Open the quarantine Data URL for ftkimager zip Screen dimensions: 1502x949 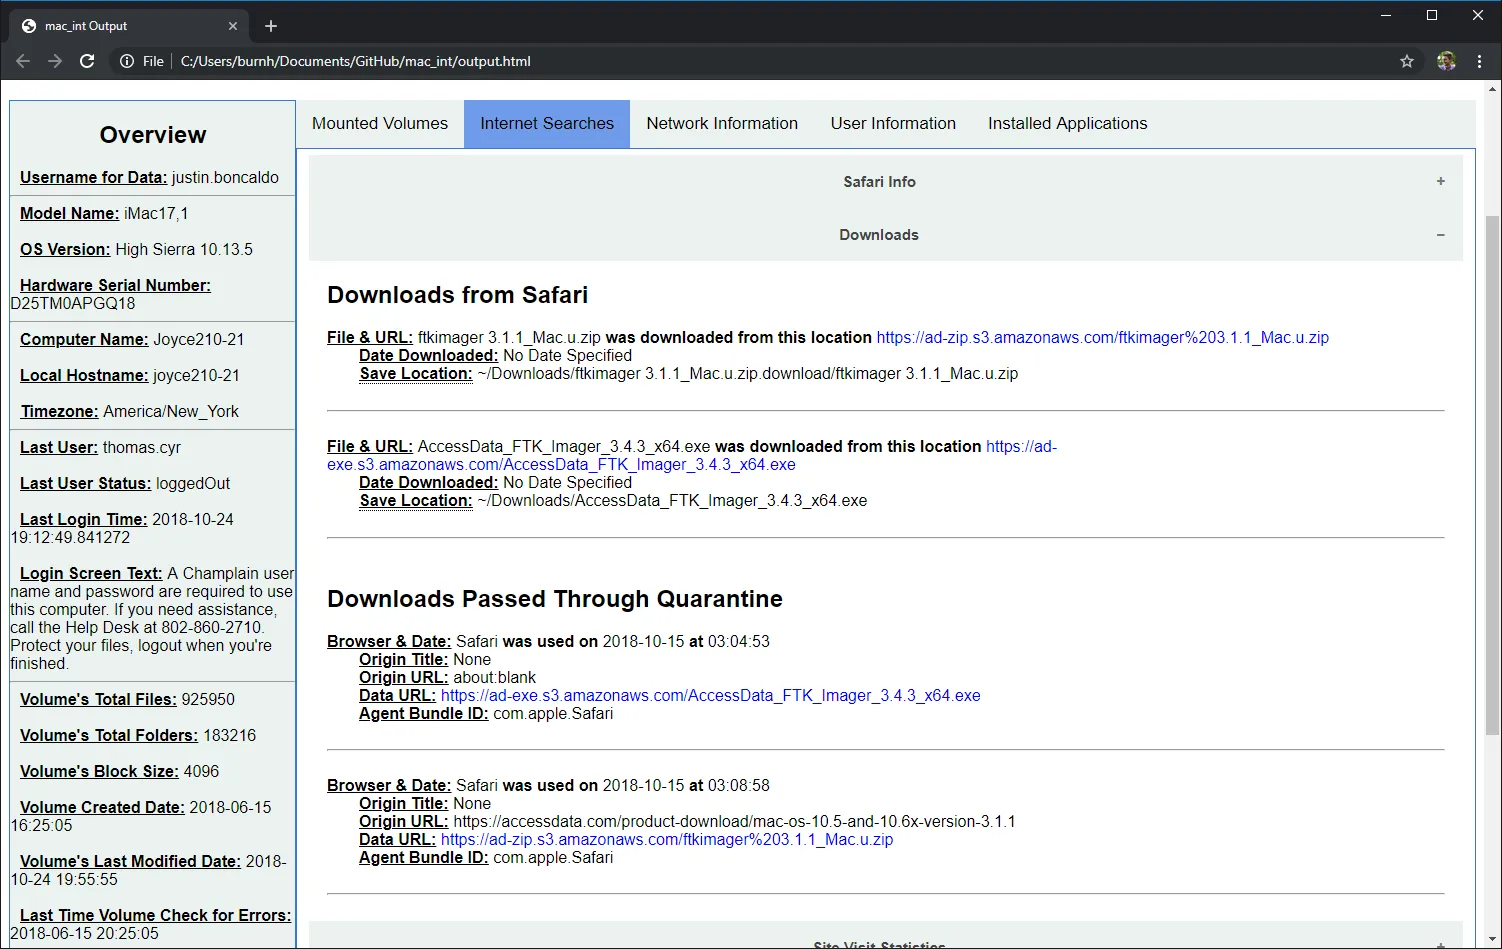point(667,840)
